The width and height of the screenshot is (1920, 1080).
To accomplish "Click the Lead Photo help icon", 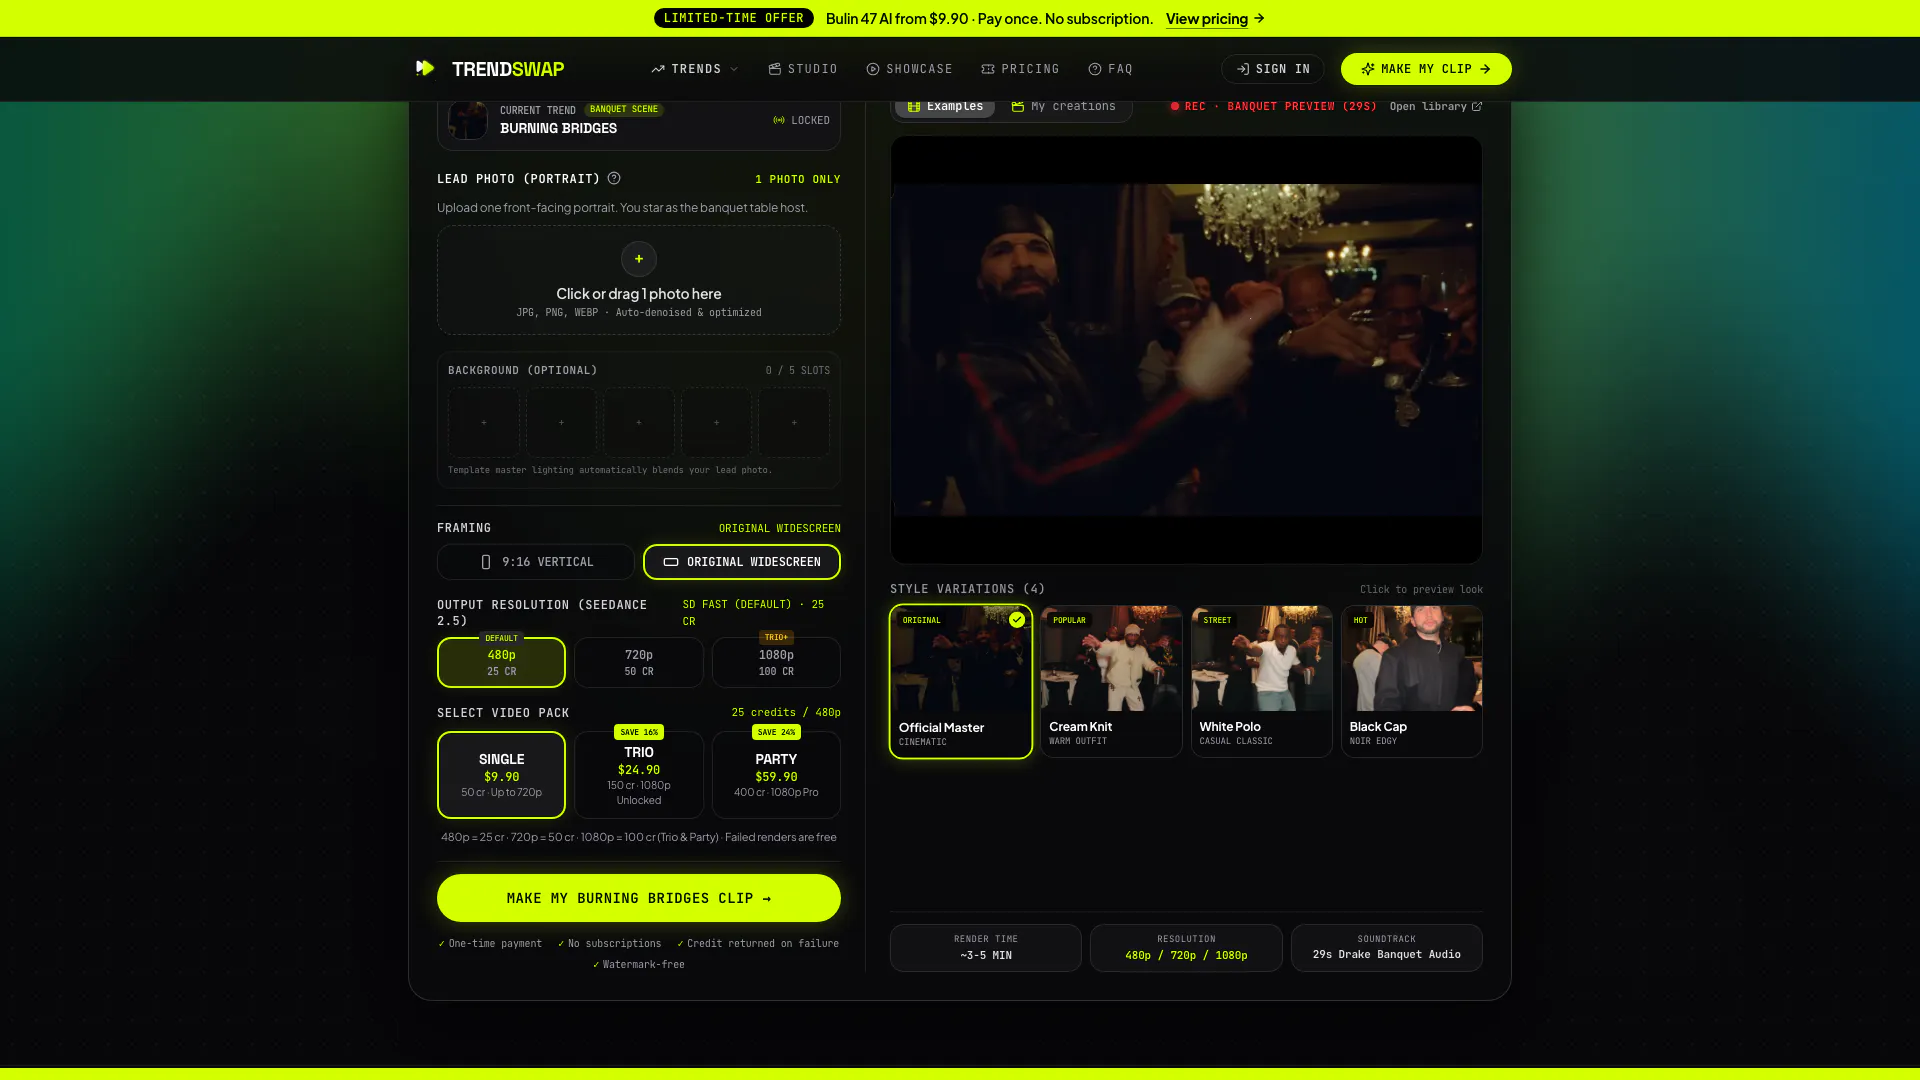I will click(x=614, y=178).
